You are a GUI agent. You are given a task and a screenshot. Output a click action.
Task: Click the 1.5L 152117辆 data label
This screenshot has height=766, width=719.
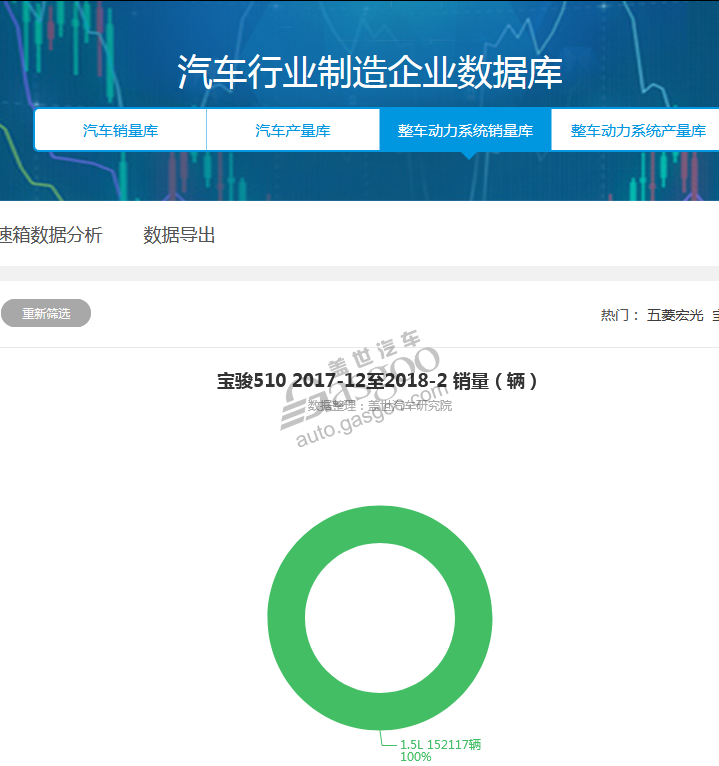tap(440, 745)
